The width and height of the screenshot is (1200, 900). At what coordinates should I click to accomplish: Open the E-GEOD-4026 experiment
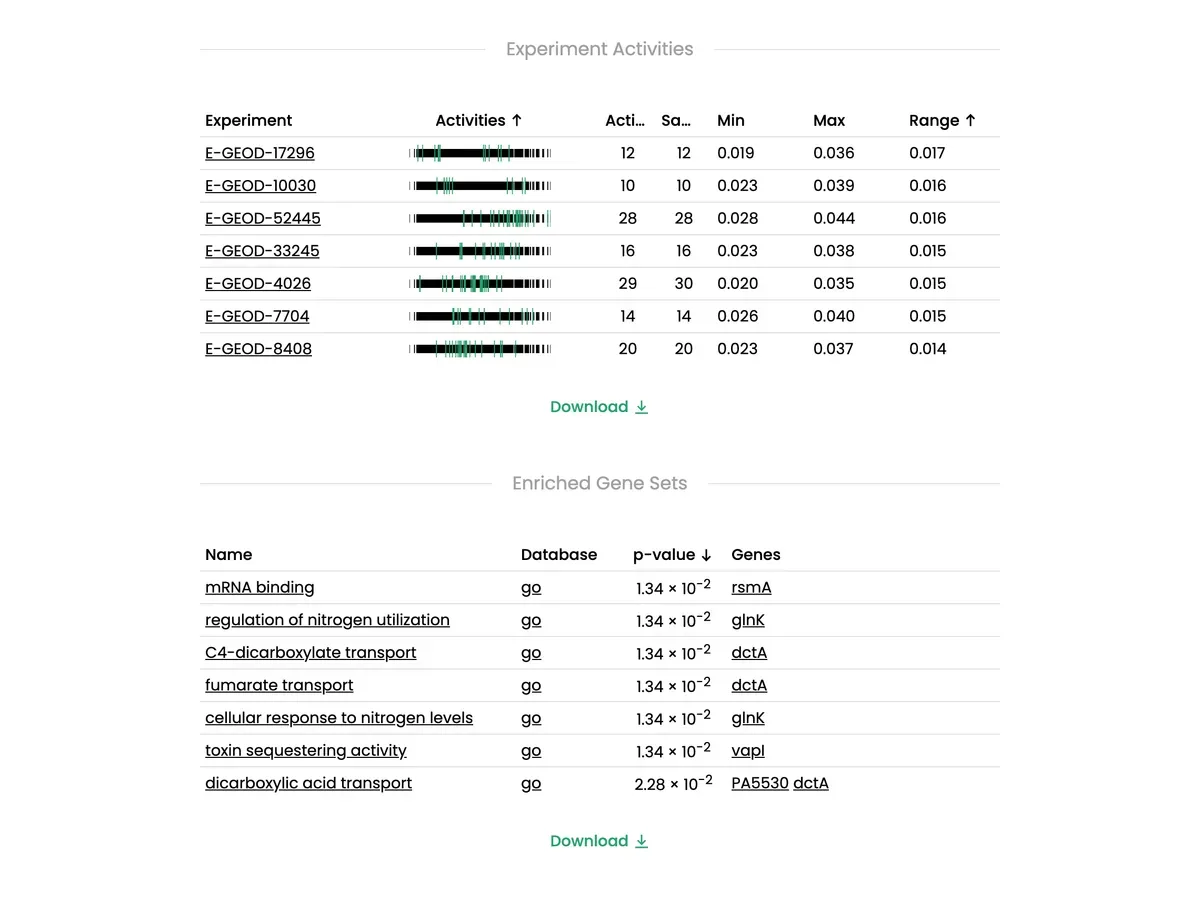click(258, 283)
